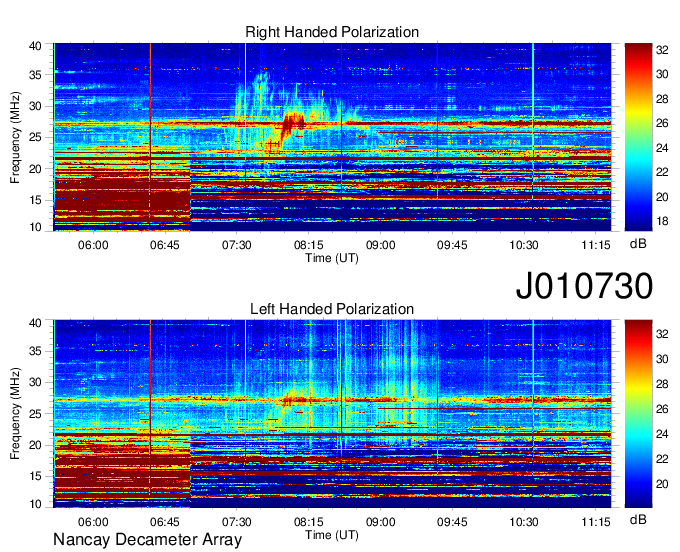Click the Frequency (MHz) label of the right-handed plot
The image size is (680, 552).
pyautogui.click(x=15, y=137)
